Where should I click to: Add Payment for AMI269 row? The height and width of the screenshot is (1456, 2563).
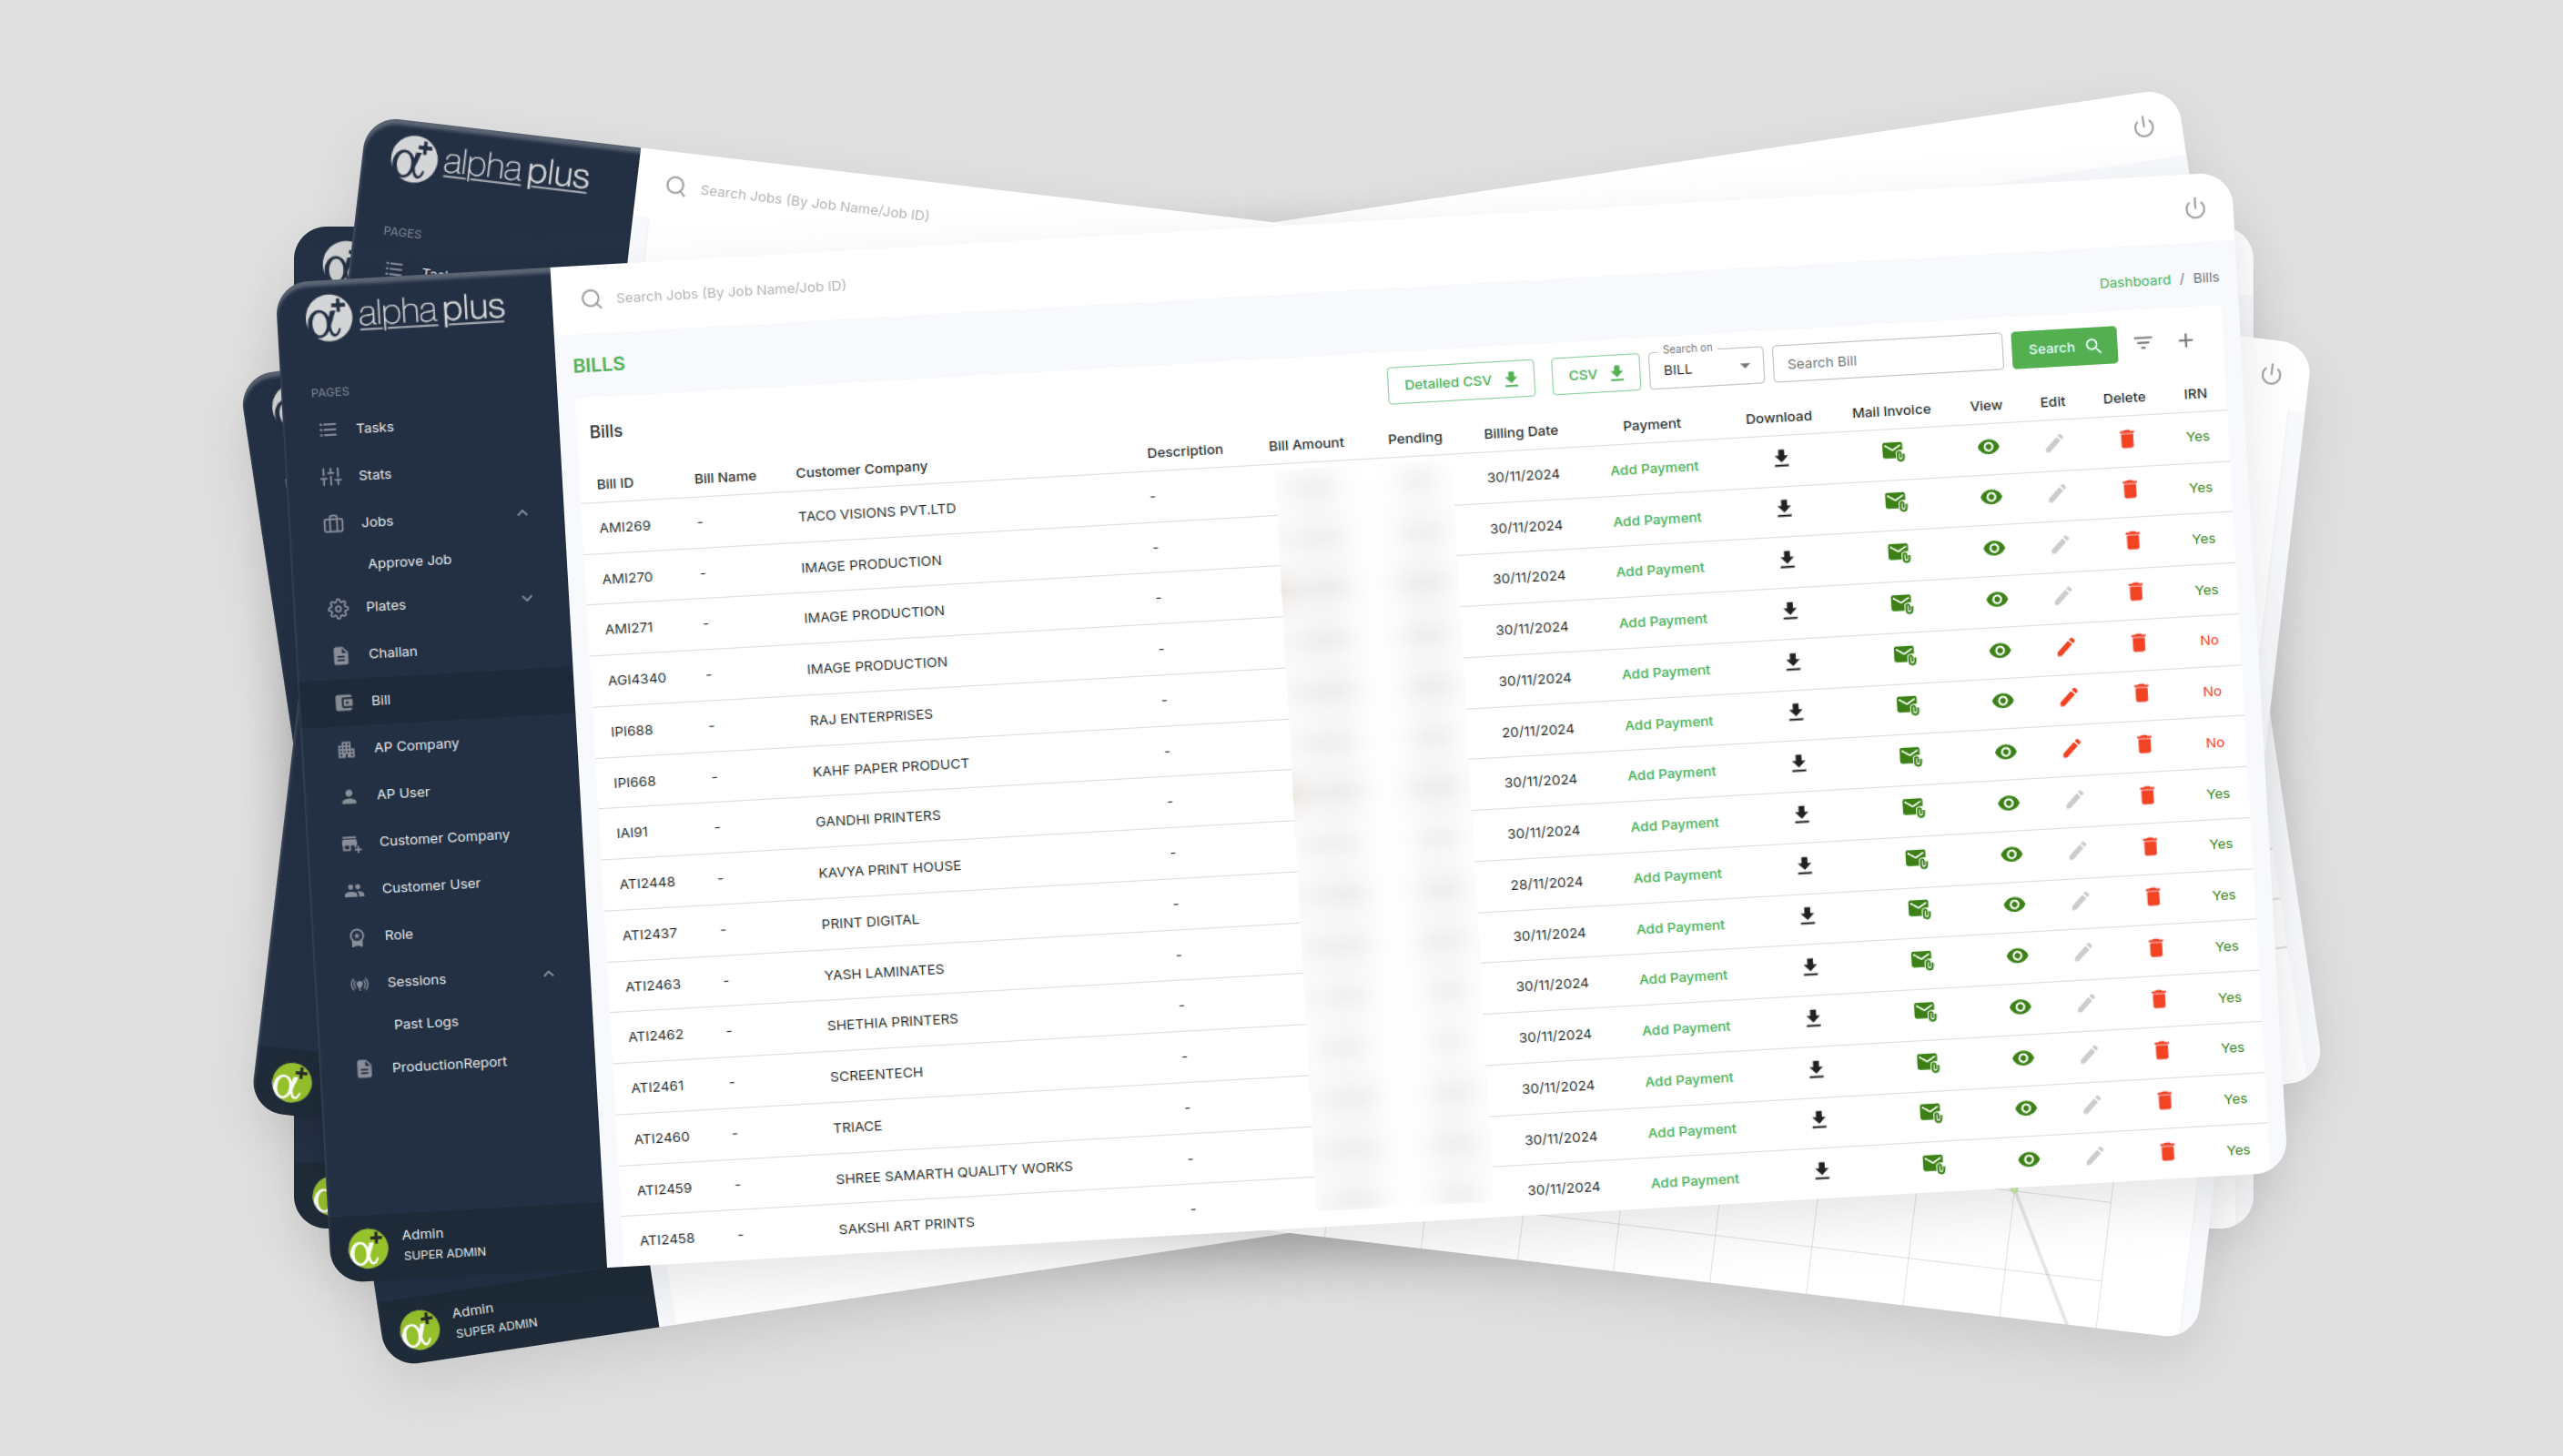pyautogui.click(x=1654, y=468)
